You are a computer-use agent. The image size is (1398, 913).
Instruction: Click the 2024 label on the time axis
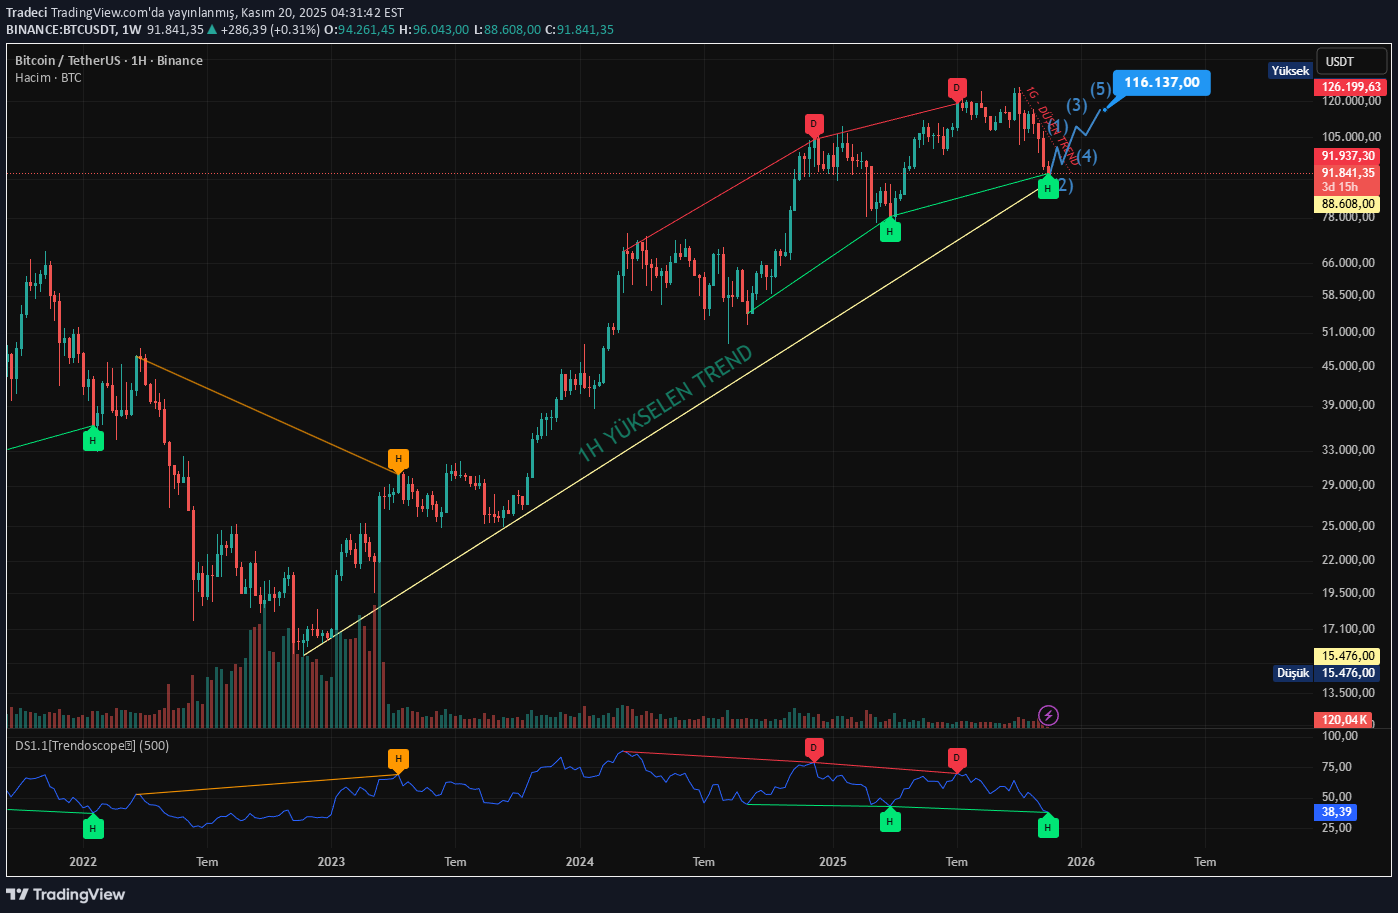[x=579, y=862]
